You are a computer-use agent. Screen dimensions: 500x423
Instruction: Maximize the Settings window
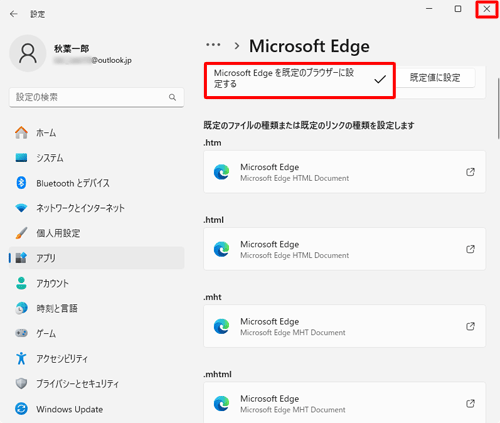[458, 9]
